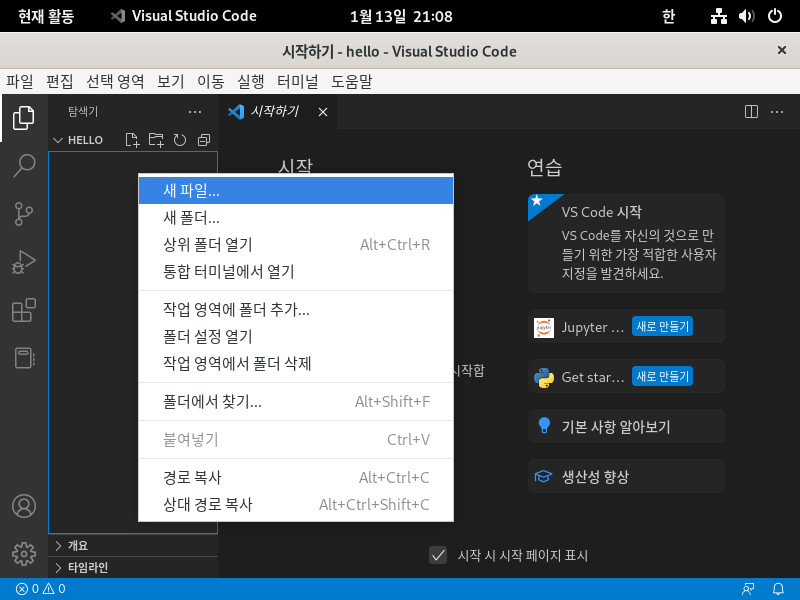Viewport: 800px width, 600px height.
Task: Collapse all folders in explorer icon
Action: tap(204, 140)
